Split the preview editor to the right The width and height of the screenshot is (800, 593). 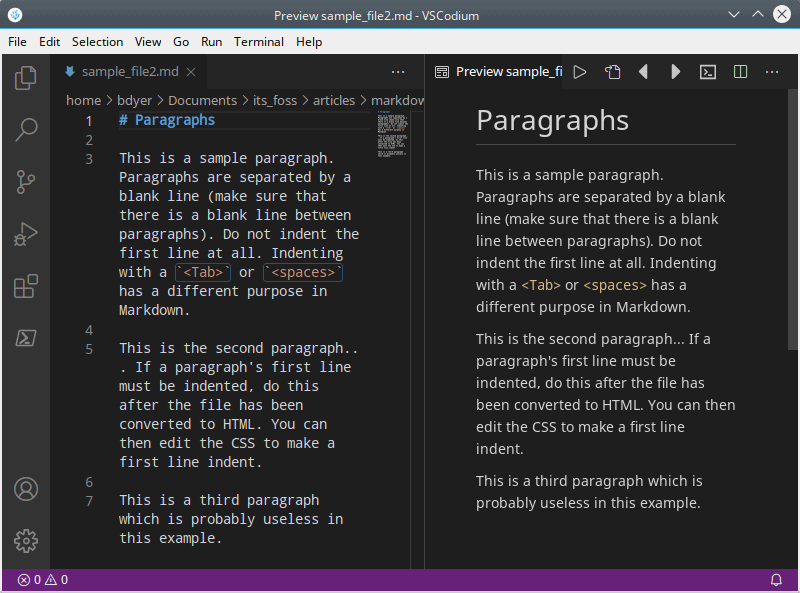point(740,72)
